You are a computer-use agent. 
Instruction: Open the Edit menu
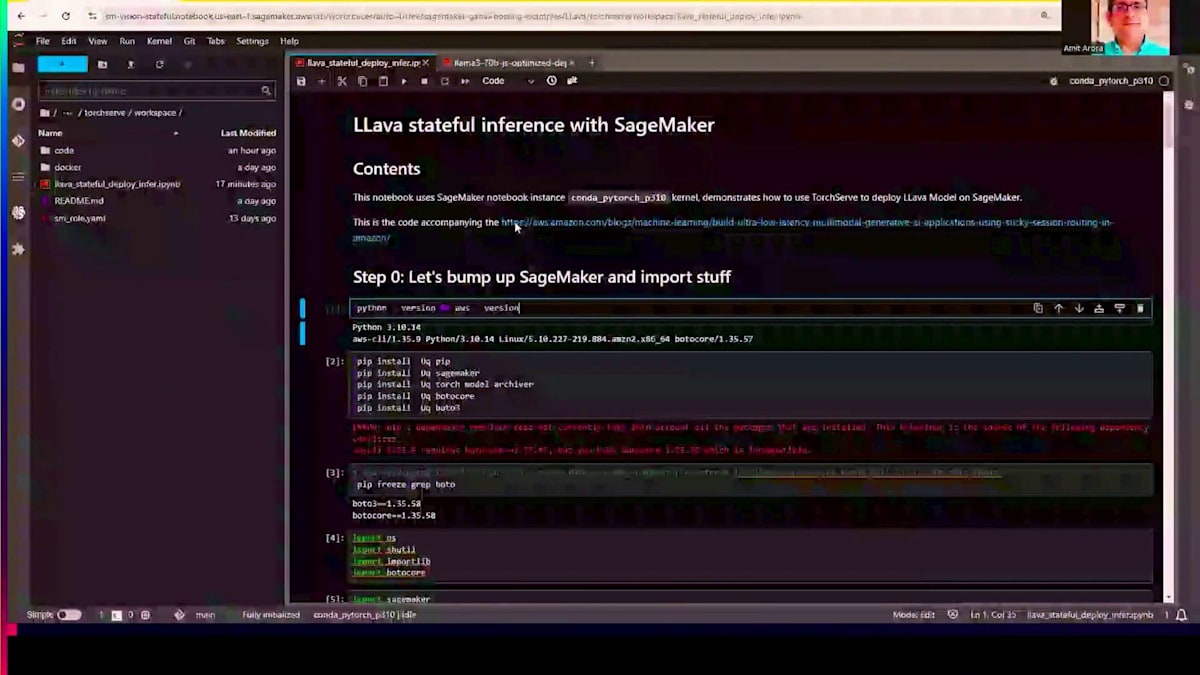coord(69,41)
